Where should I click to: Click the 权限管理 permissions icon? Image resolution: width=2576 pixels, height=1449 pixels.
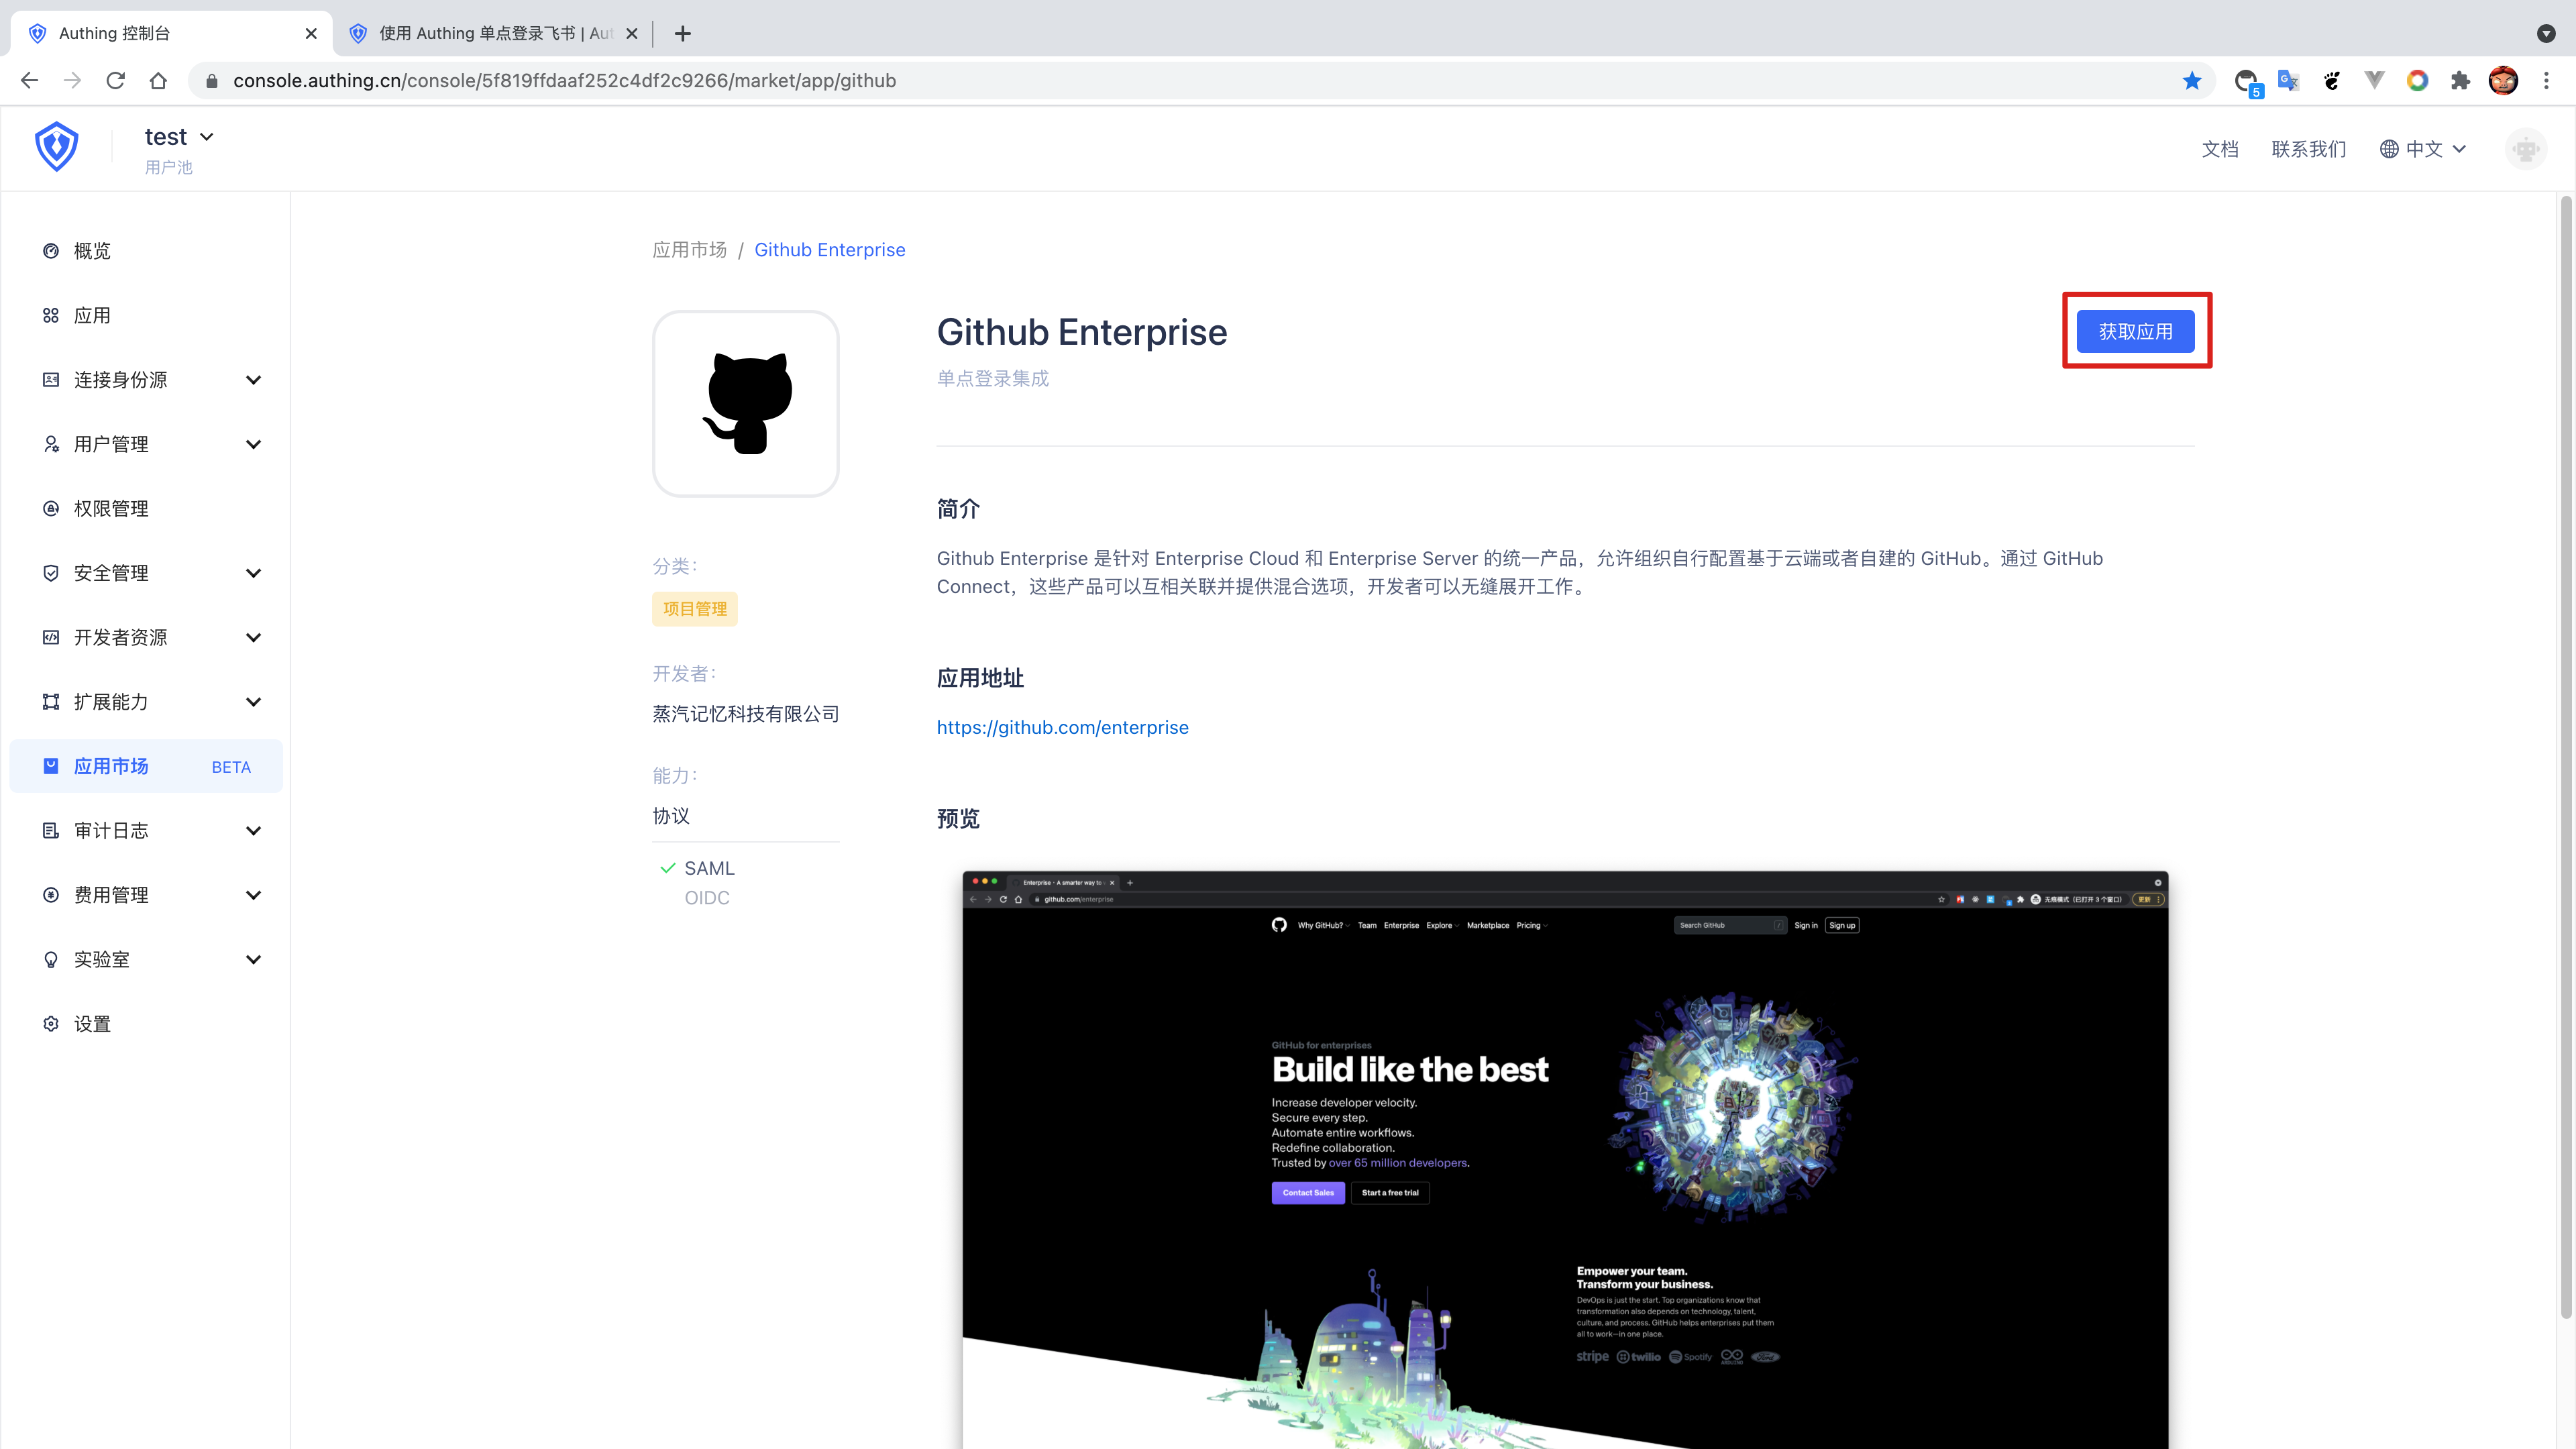click(51, 508)
